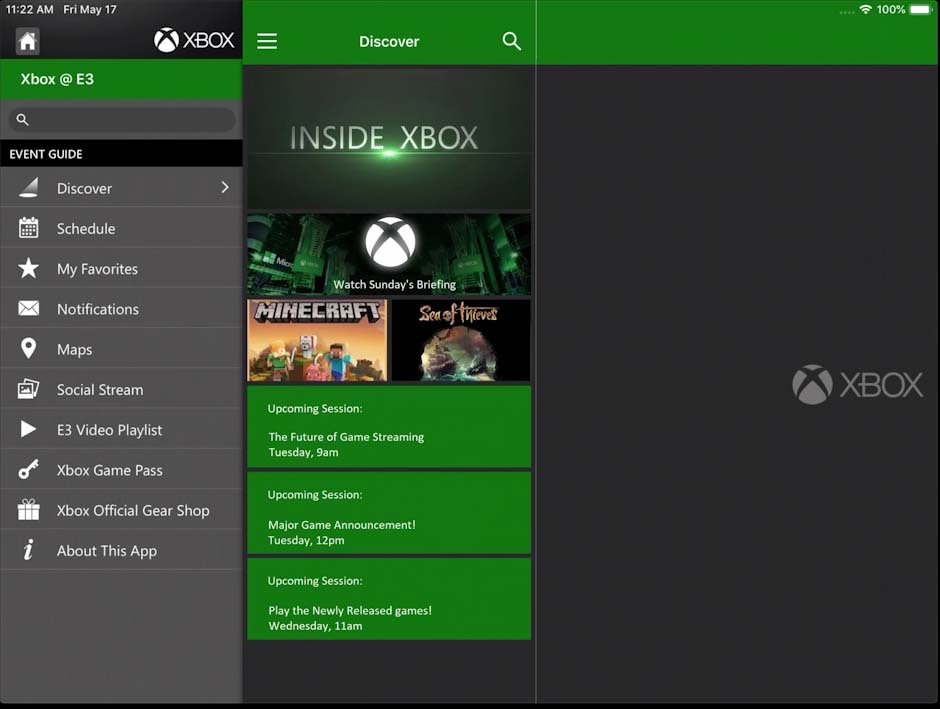940x709 pixels.
Task: Click the Xbox Game Pass key icon
Action: tap(28, 469)
